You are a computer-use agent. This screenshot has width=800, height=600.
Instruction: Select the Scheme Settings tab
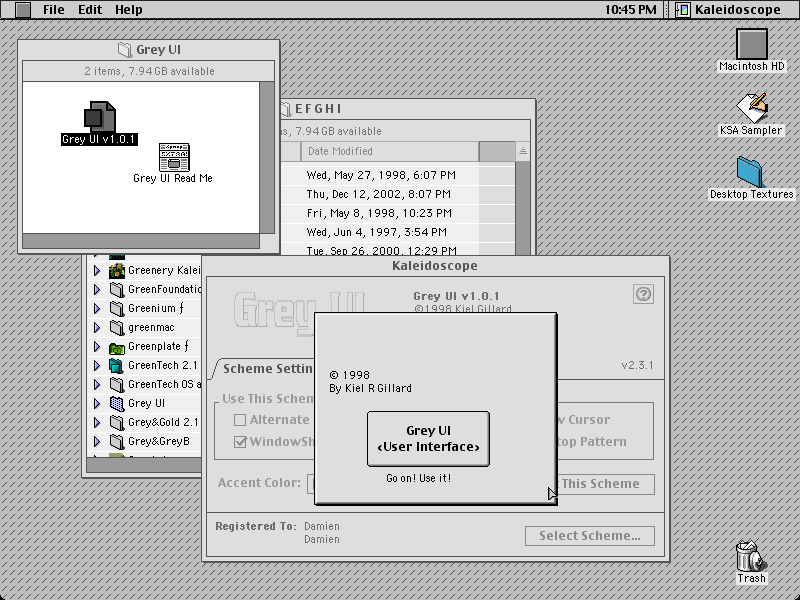pyautogui.click(x=267, y=368)
